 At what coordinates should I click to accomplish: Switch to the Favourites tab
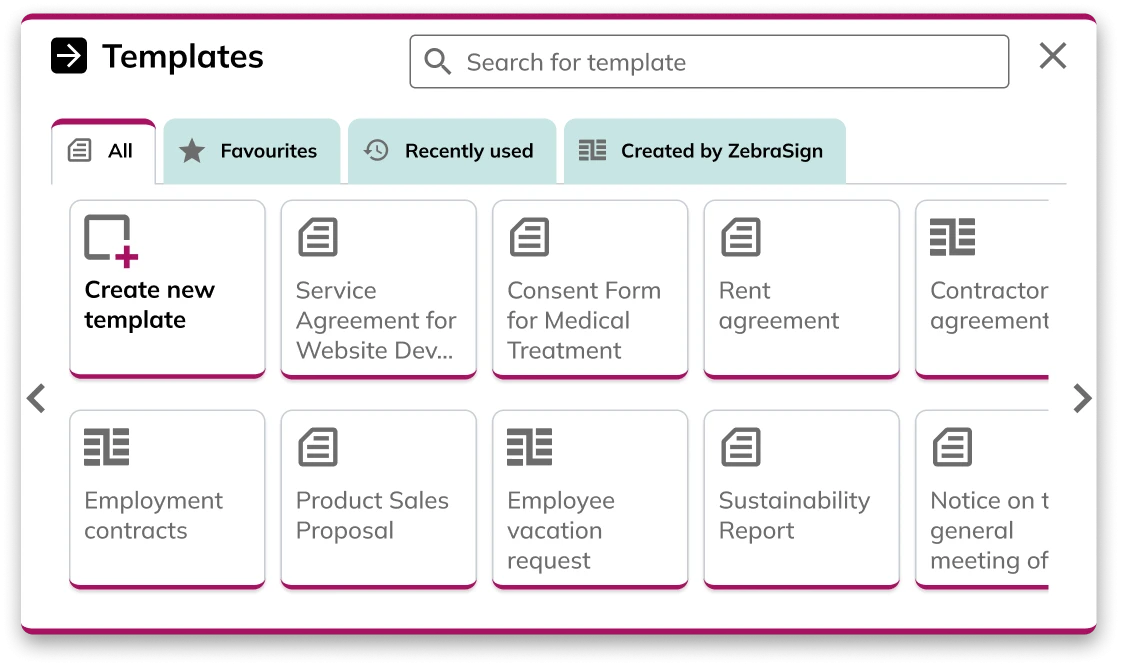(250, 150)
